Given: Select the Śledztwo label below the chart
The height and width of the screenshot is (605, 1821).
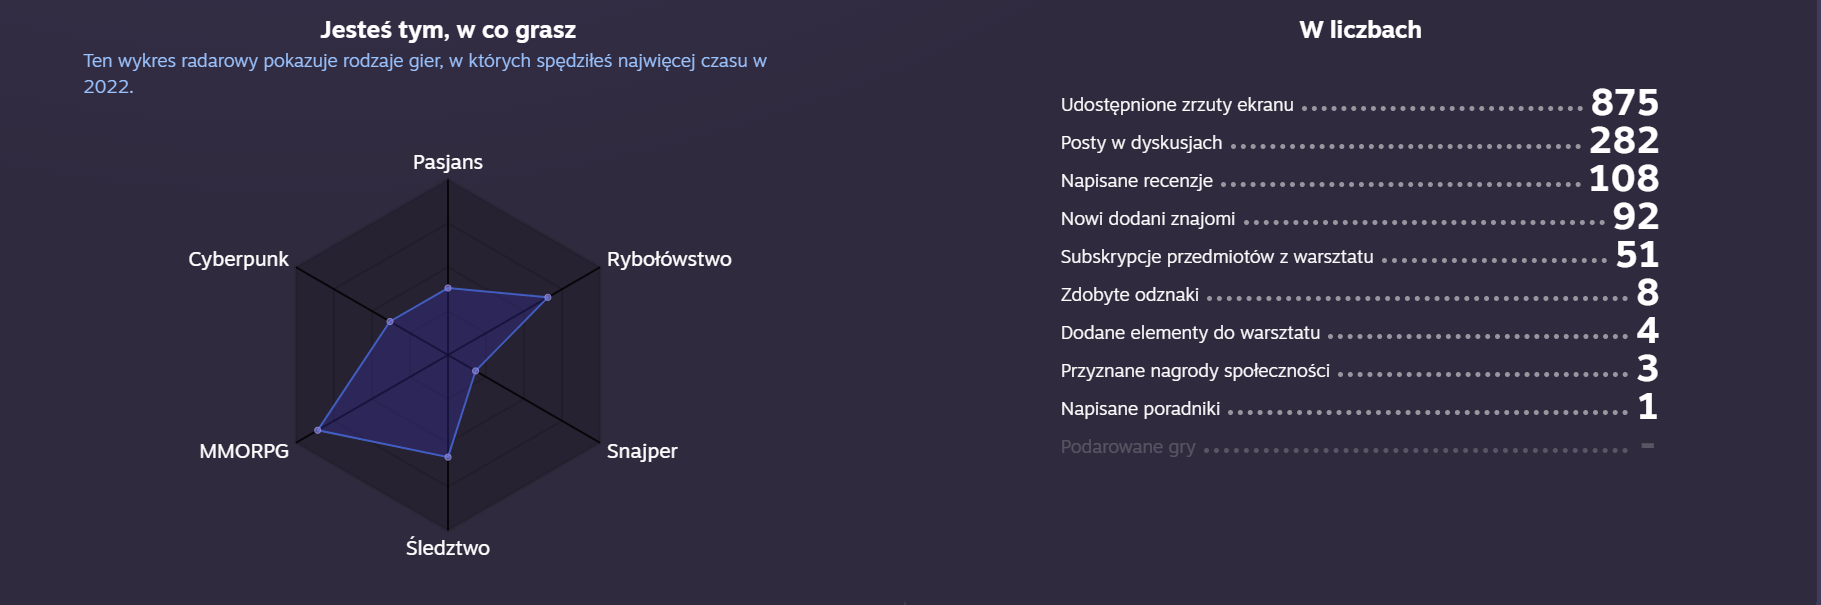Looking at the screenshot, I should (x=447, y=548).
